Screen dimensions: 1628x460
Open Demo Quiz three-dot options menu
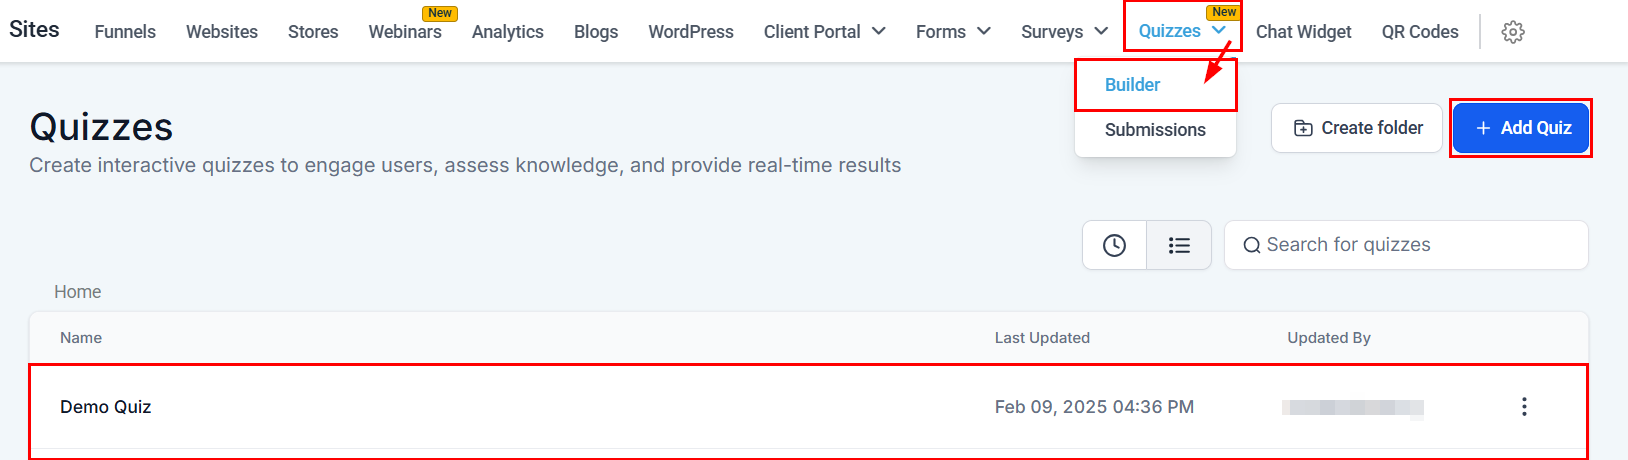(1524, 407)
